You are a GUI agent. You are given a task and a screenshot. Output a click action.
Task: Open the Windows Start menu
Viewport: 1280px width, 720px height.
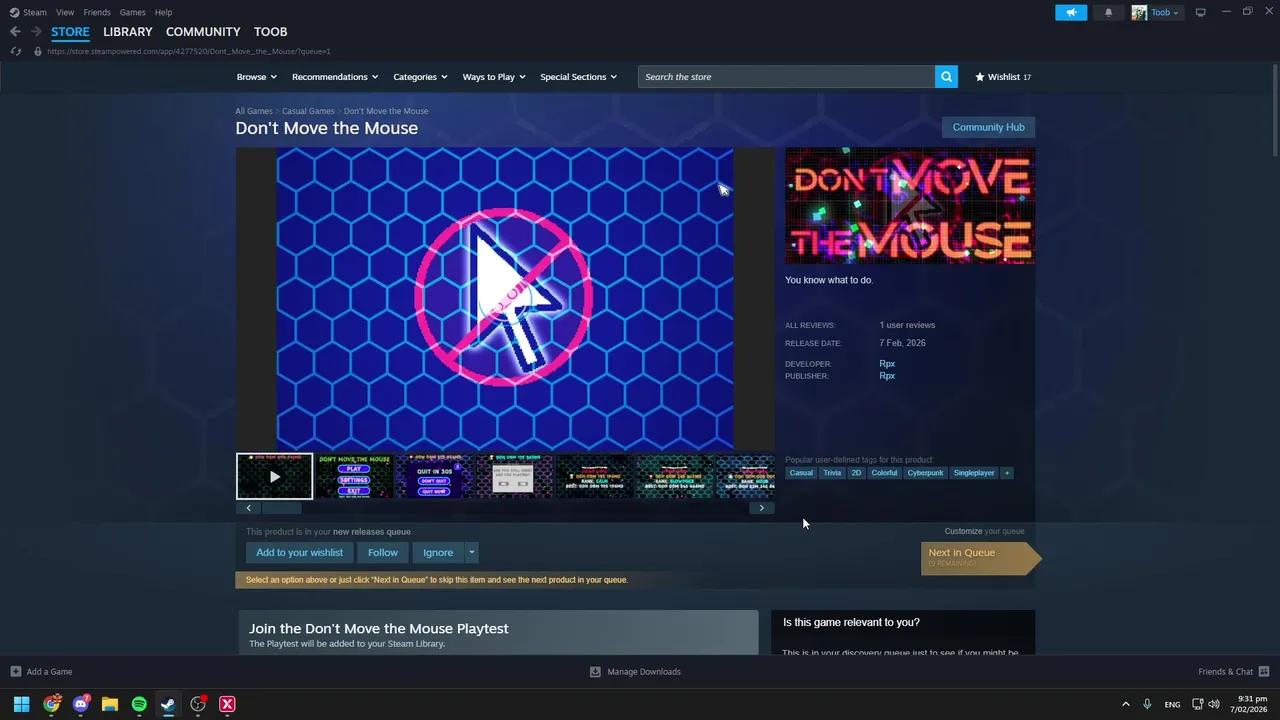21,704
